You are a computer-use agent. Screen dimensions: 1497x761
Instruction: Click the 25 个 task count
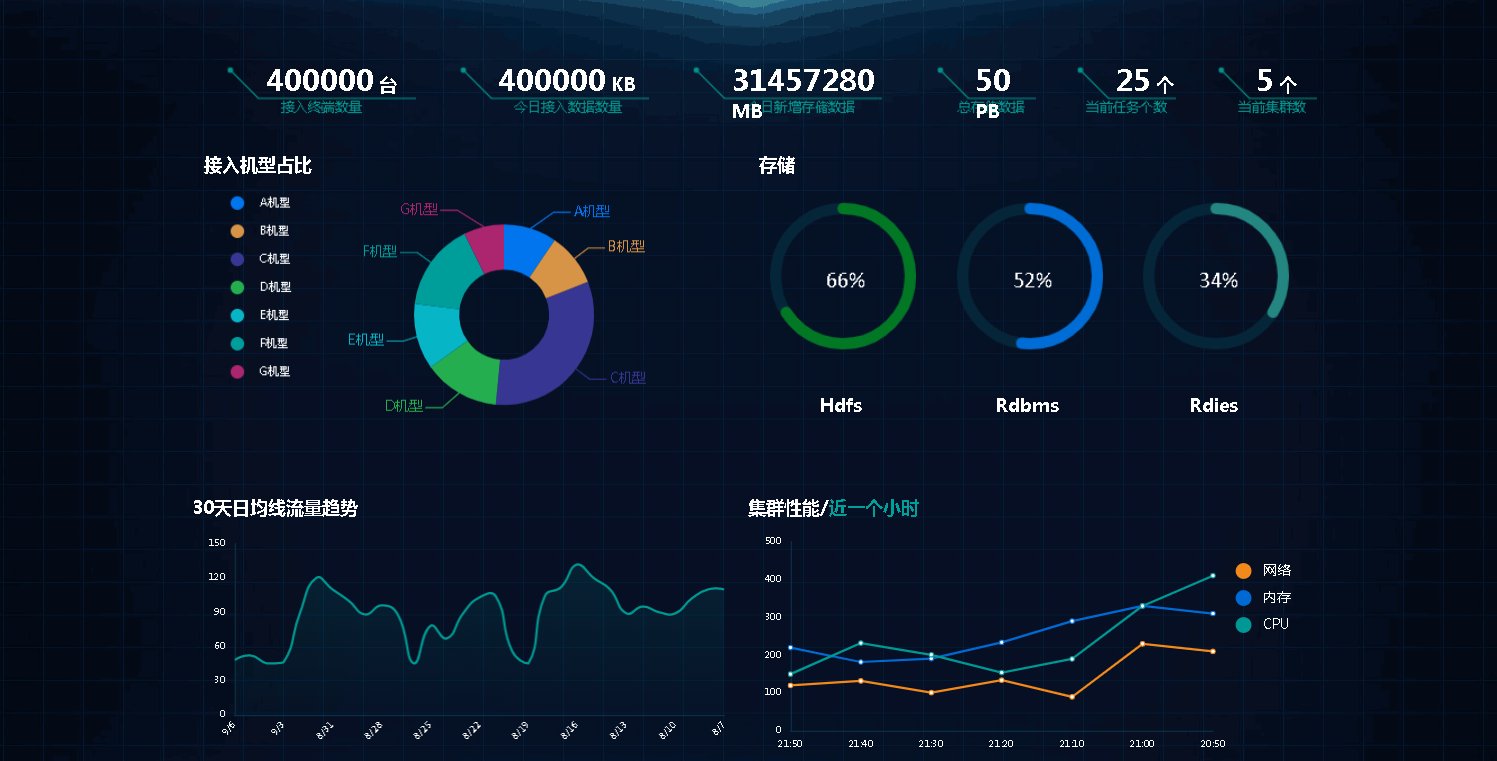(x=1145, y=80)
